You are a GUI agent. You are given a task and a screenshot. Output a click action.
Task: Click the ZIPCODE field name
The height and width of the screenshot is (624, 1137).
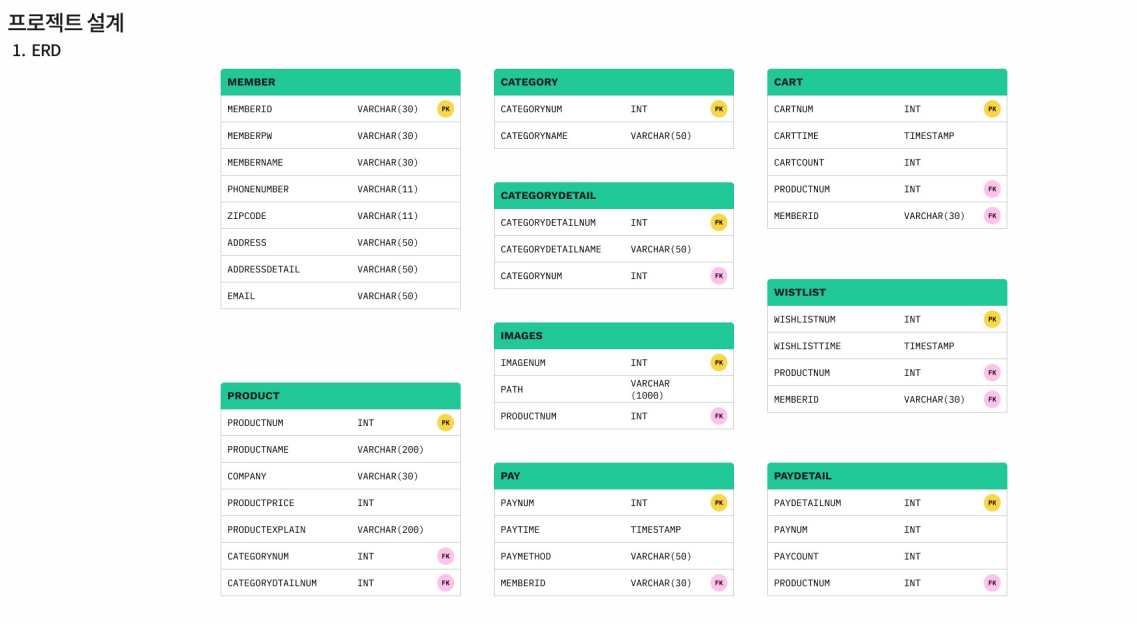click(247, 216)
